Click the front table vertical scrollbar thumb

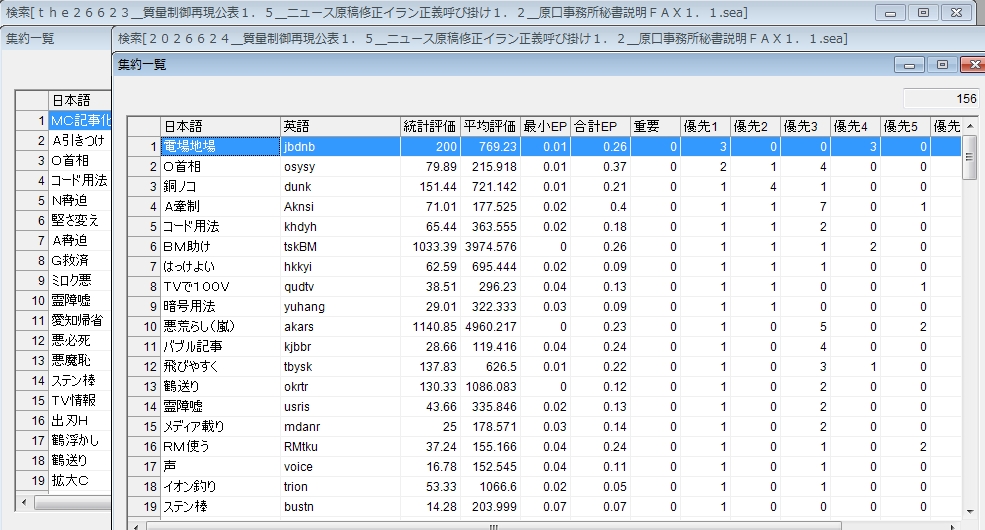click(970, 157)
